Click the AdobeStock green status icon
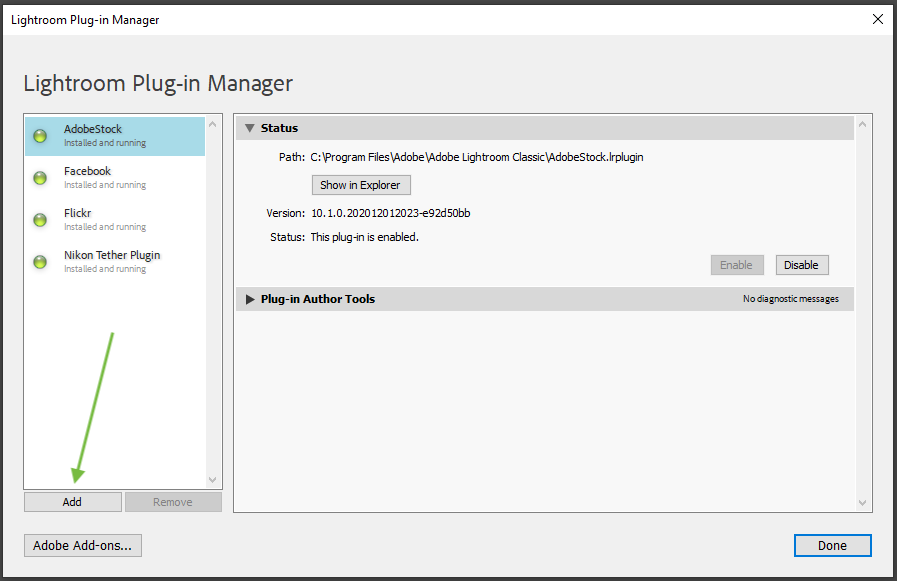 tap(40, 136)
